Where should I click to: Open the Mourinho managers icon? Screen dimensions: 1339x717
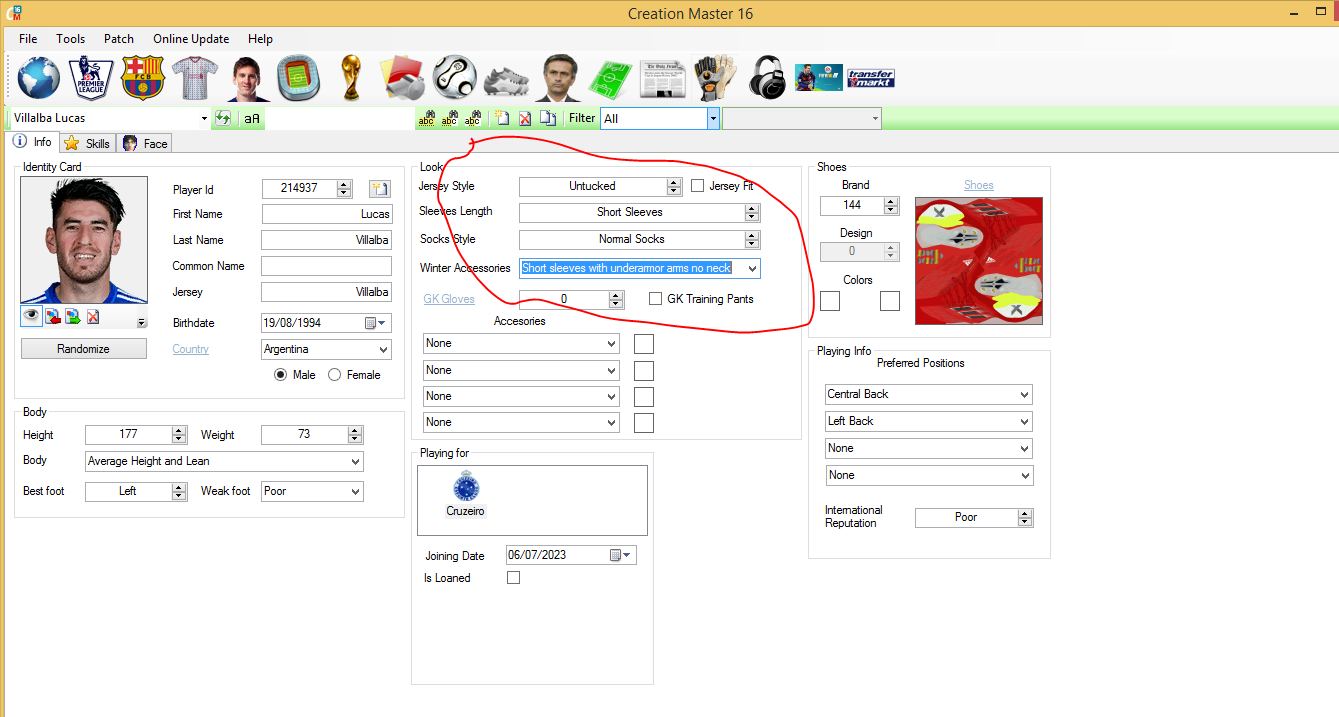[558, 78]
